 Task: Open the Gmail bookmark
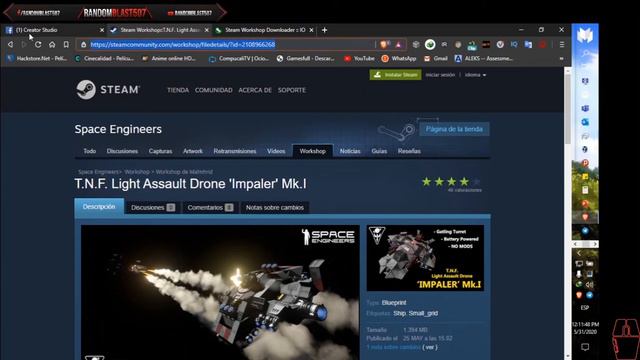click(x=436, y=58)
